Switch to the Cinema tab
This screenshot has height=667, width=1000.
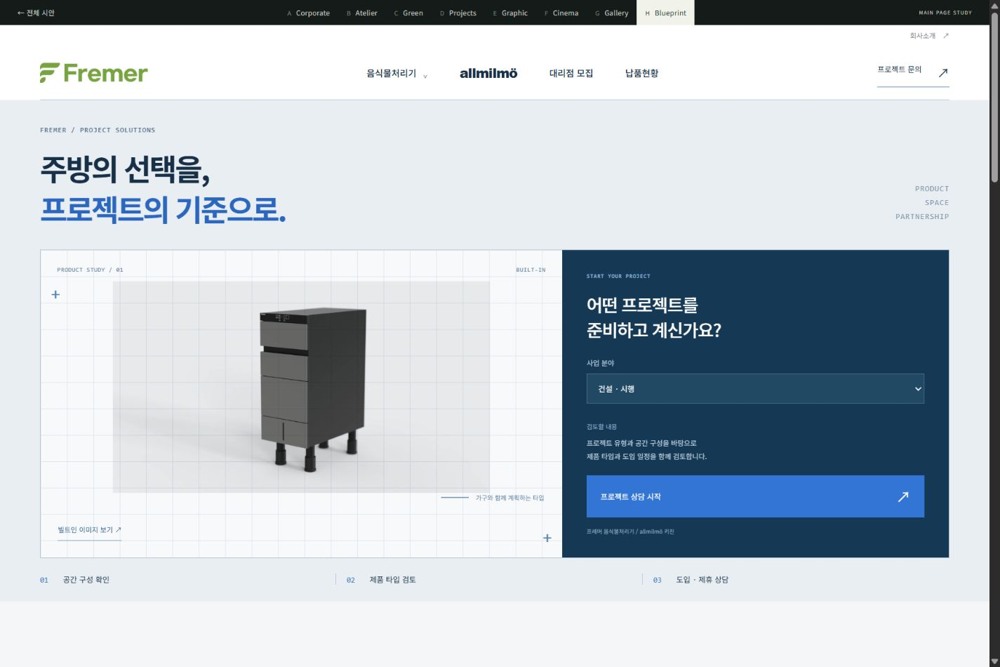click(x=562, y=13)
